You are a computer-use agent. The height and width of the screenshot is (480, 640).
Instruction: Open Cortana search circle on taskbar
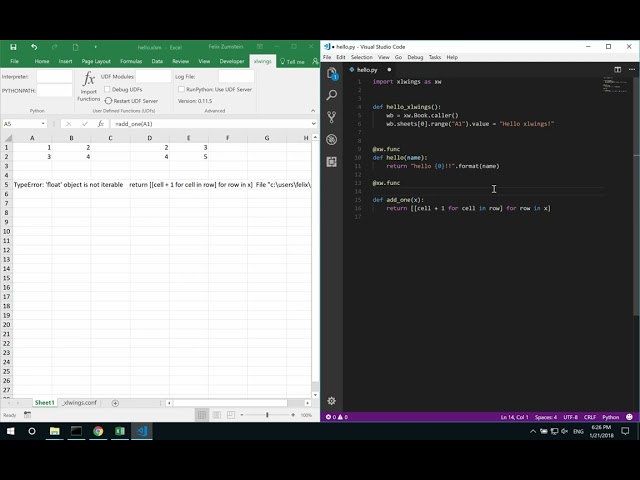click(x=32, y=431)
